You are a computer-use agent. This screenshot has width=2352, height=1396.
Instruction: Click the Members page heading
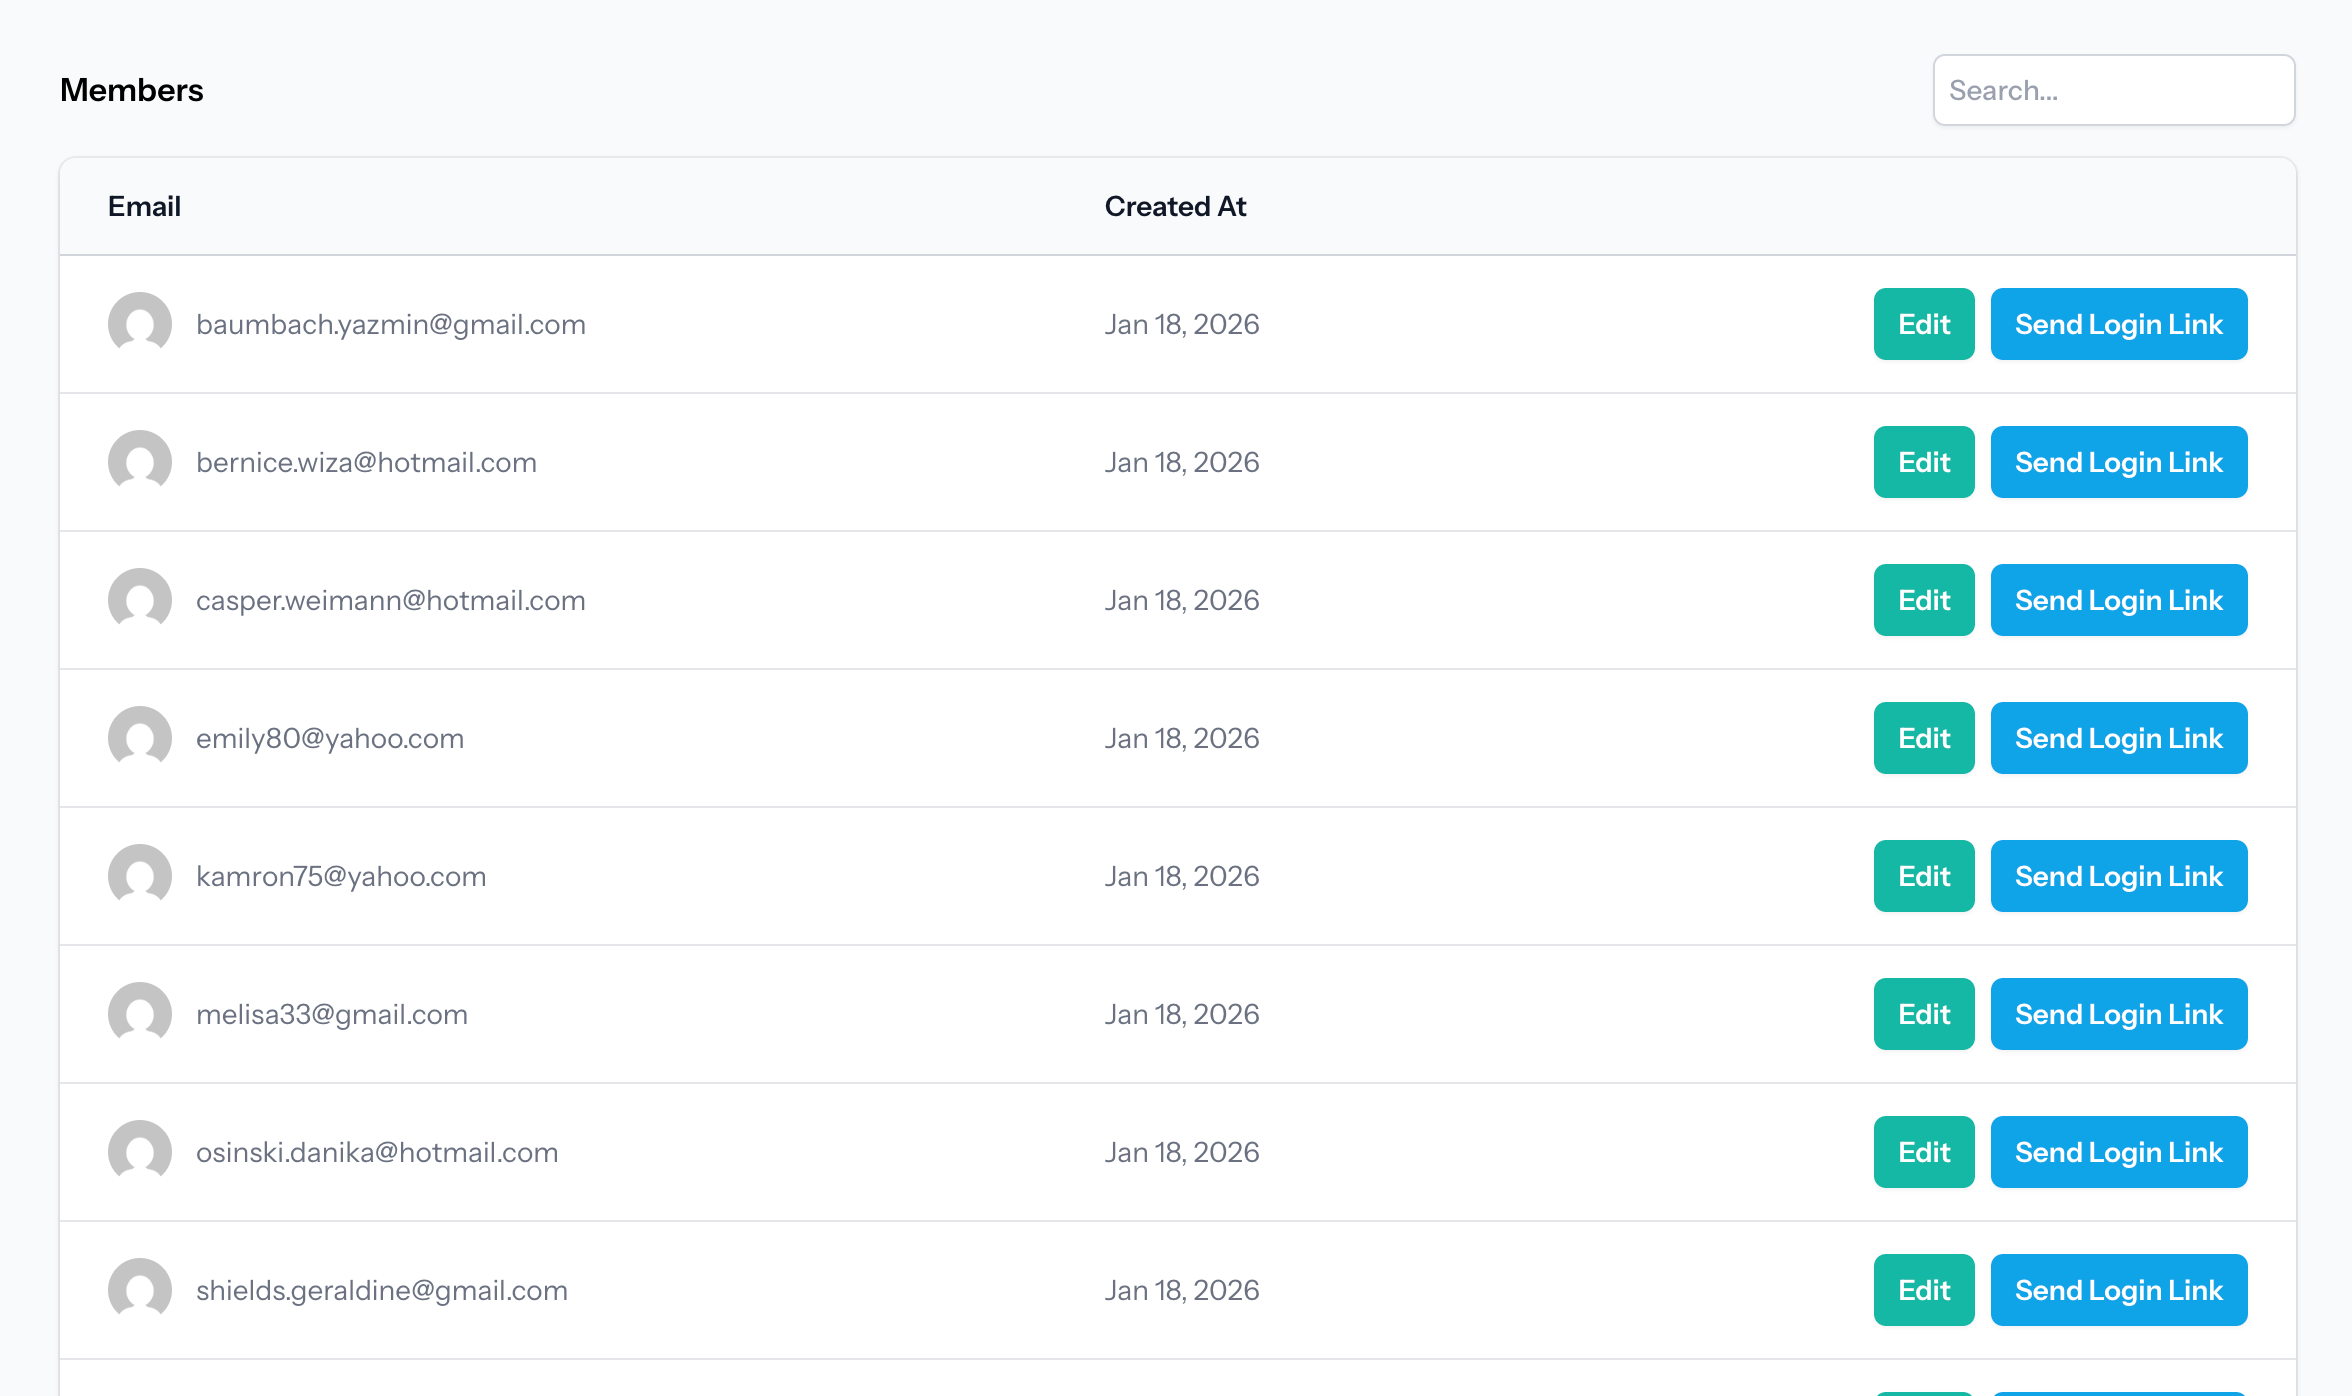click(x=132, y=89)
